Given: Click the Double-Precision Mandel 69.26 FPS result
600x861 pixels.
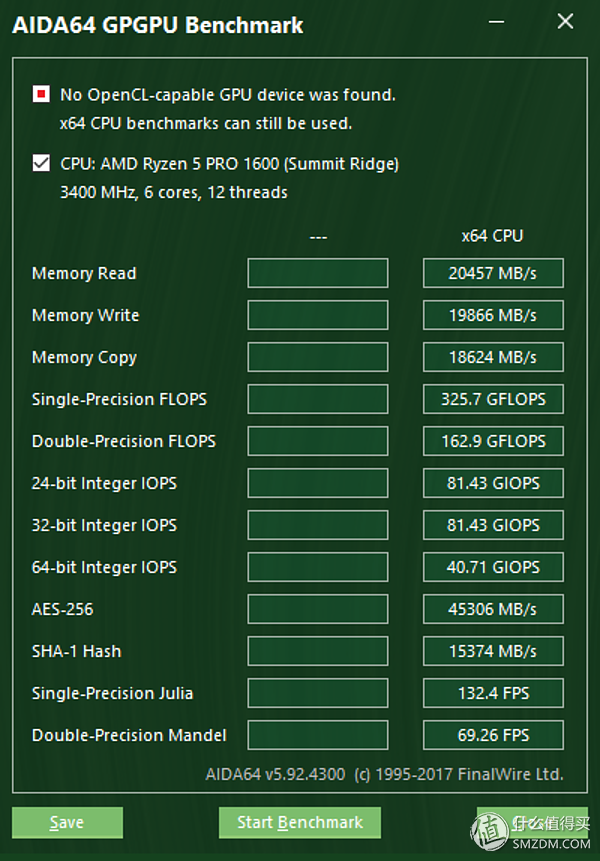Looking at the screenshot, I should point(493,735).
